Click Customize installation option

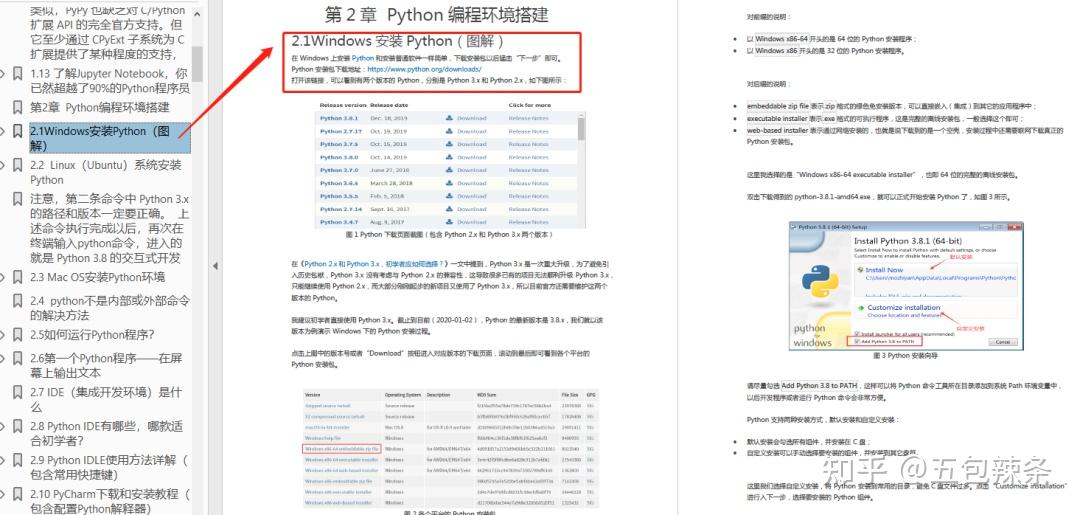tap(903, 308)
